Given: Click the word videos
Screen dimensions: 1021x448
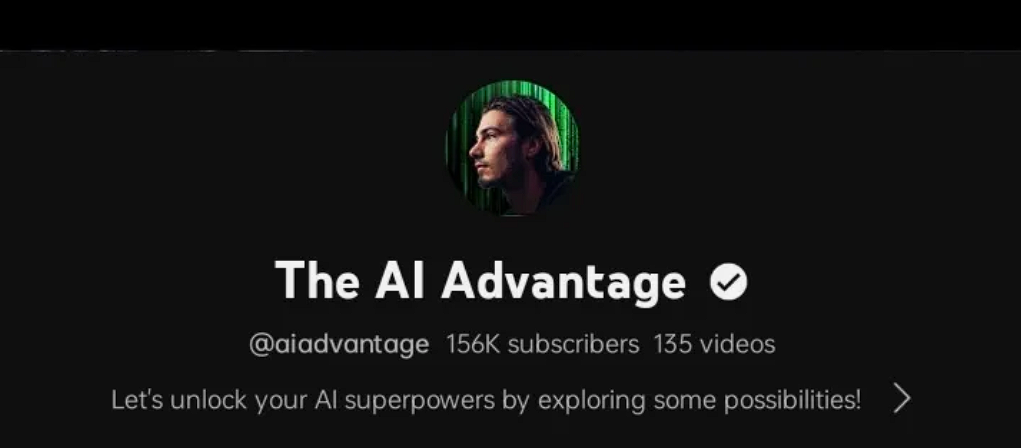Looking at the screenshot, I should (x=736, y=344).
